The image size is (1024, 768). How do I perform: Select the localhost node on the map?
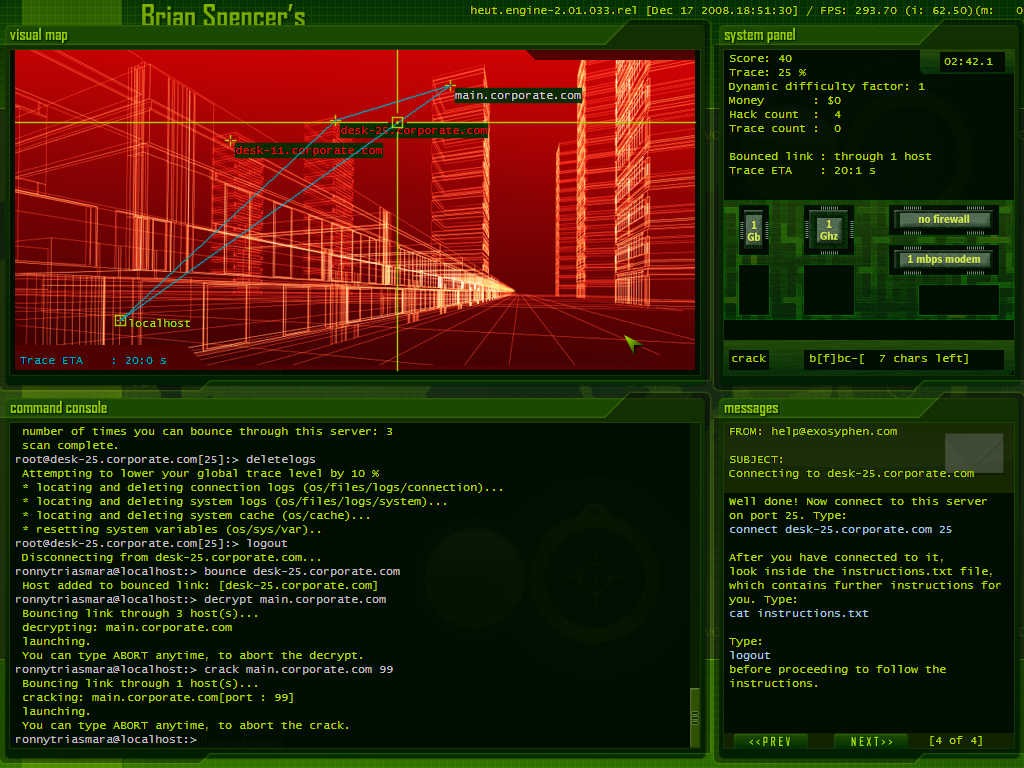coord(121,321)
